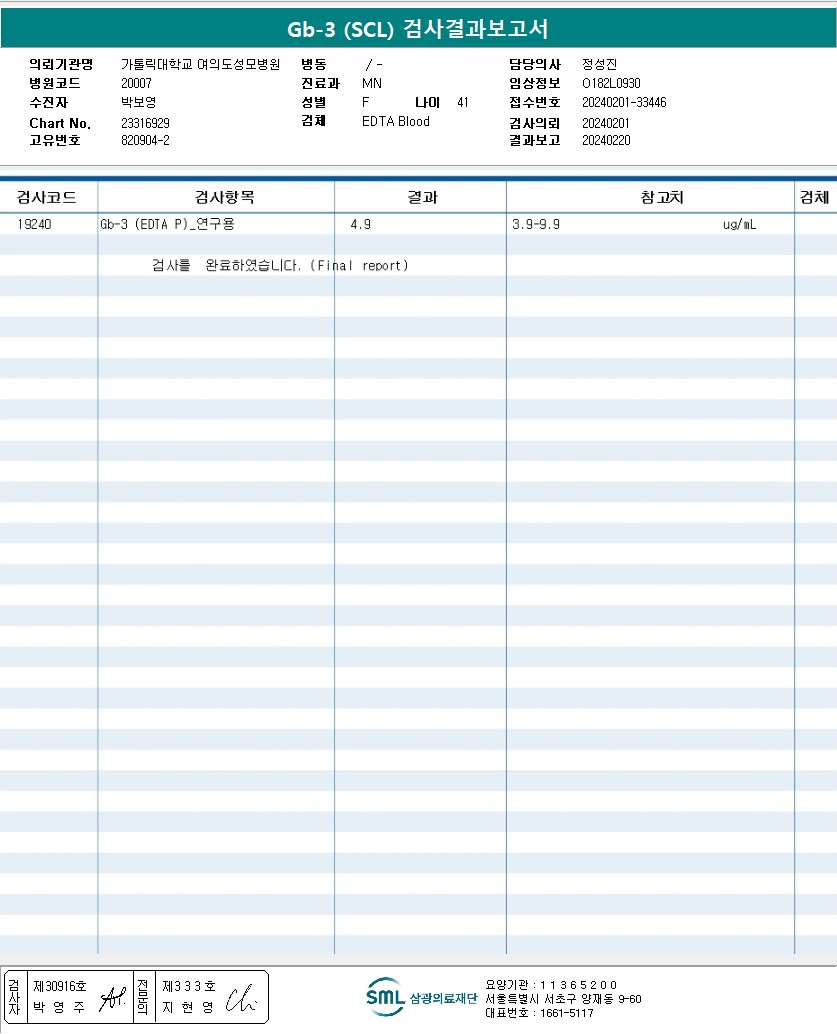Select the result value 4.9

point(360,225)
